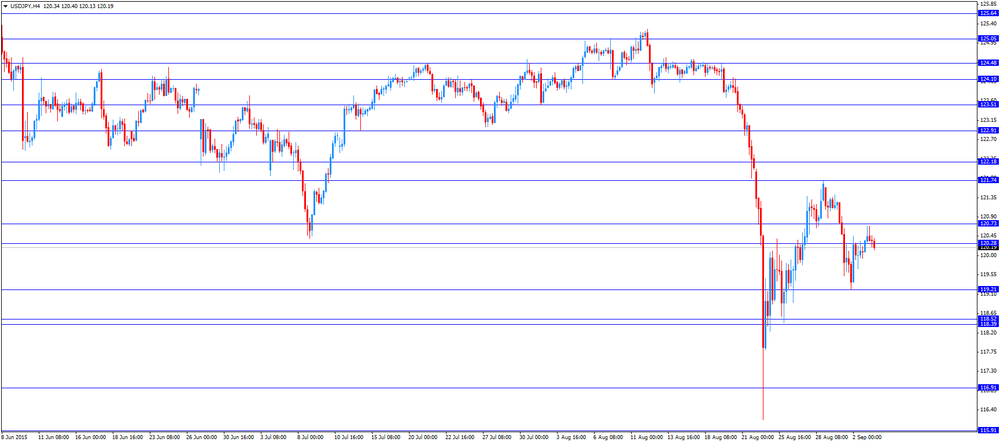Select the 124.10 horizontal line price label

[989, 79]
